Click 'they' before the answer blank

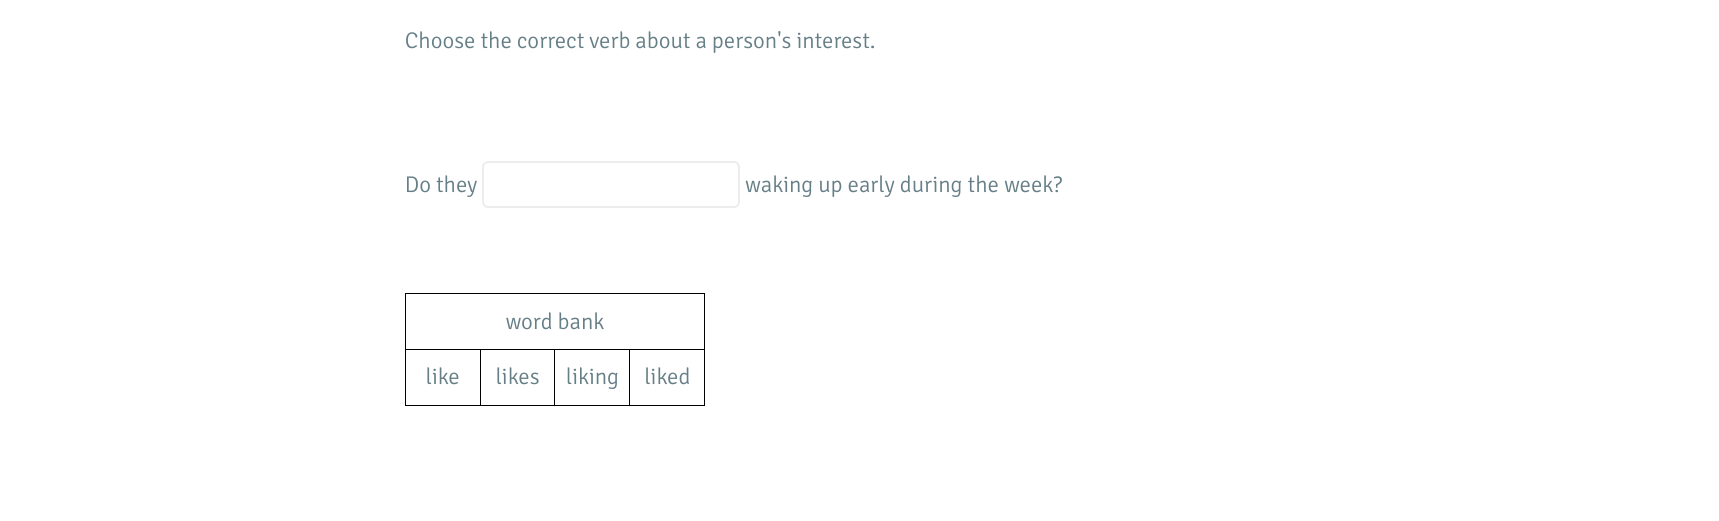[x=457, y=185]
